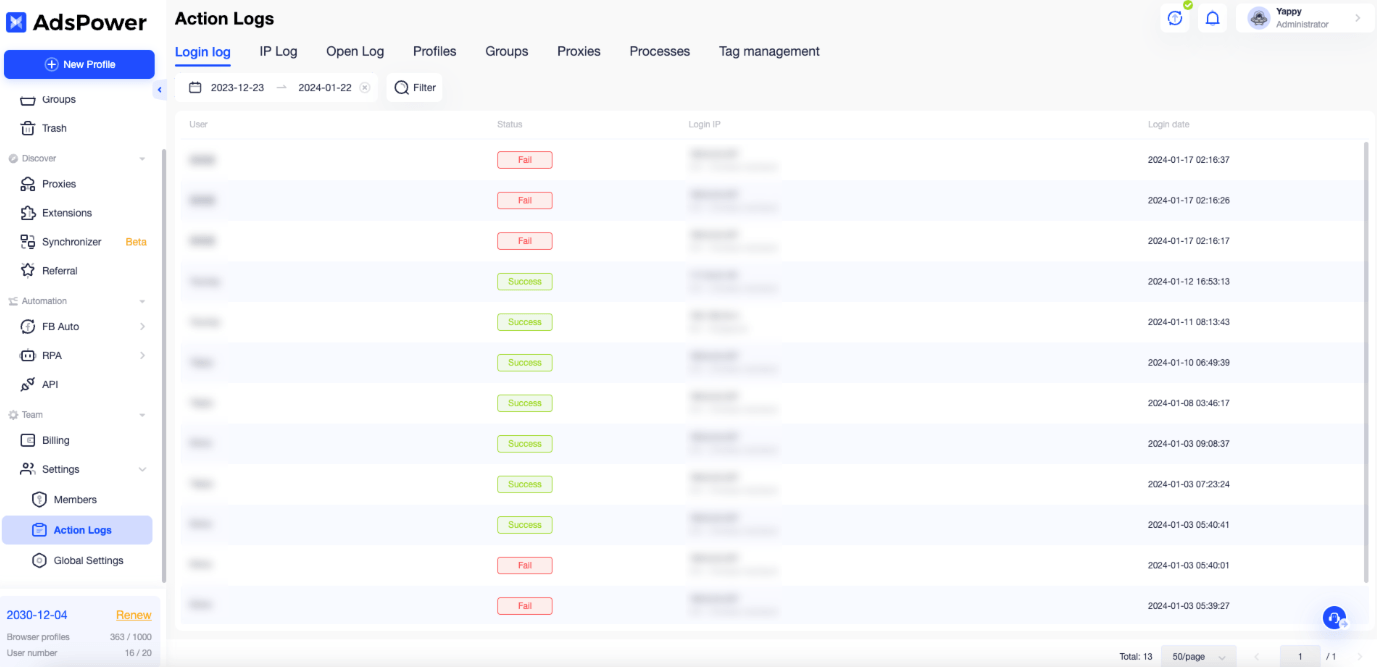Collapse the Team section
The width and height of the screenshot is (1377, 667).
click(x=142, y=415)
